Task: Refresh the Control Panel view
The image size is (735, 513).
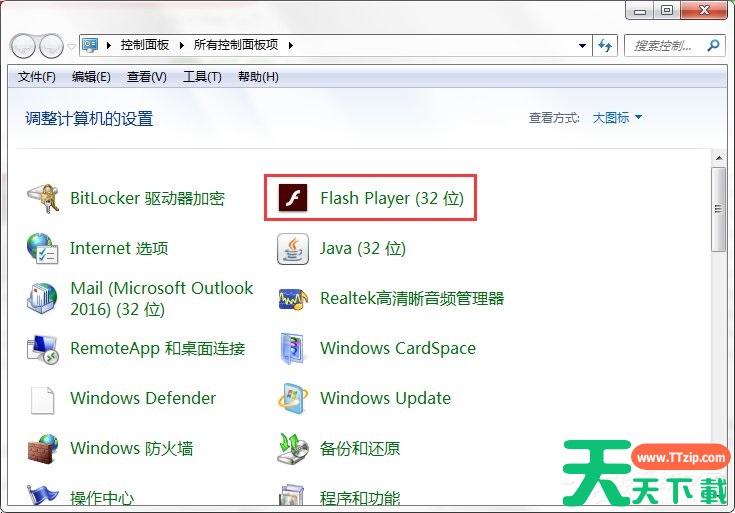Action: 605,45
